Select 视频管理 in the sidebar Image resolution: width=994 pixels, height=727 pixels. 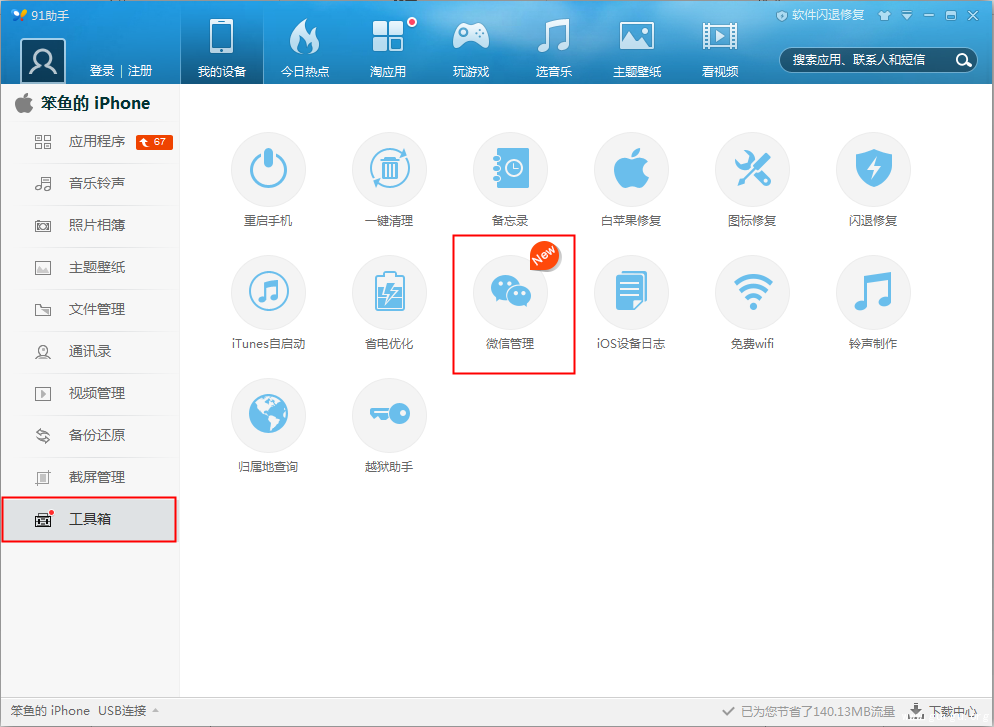pos(90,393)
